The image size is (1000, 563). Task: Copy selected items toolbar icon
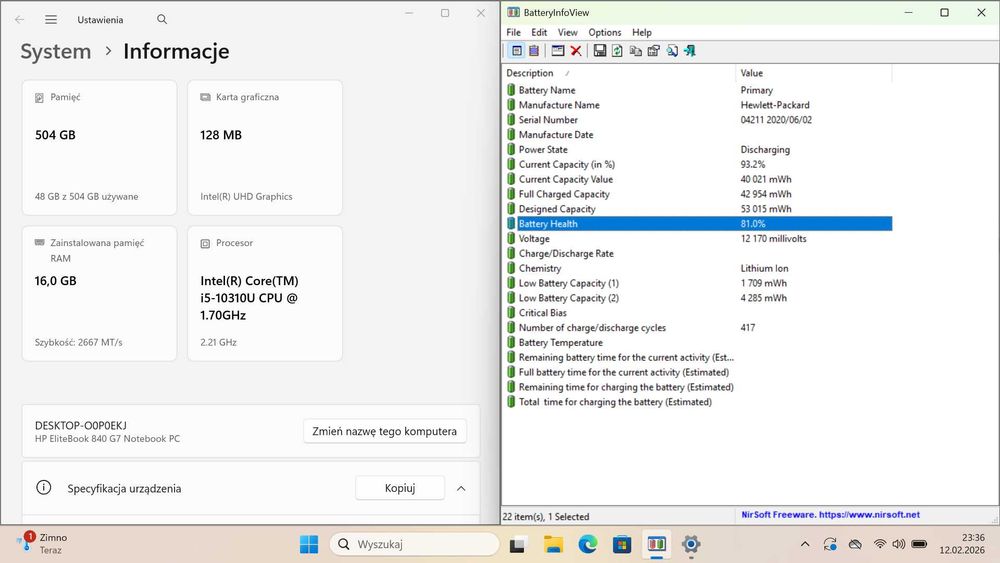[635, 50]
